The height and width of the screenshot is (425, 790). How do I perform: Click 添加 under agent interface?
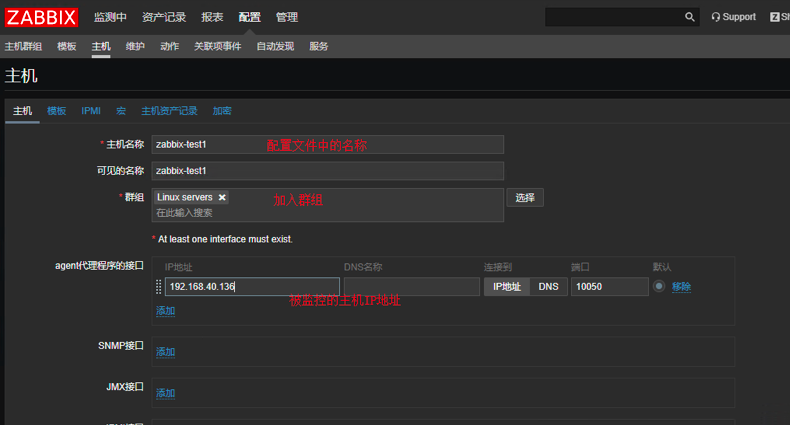click(165, 311)
